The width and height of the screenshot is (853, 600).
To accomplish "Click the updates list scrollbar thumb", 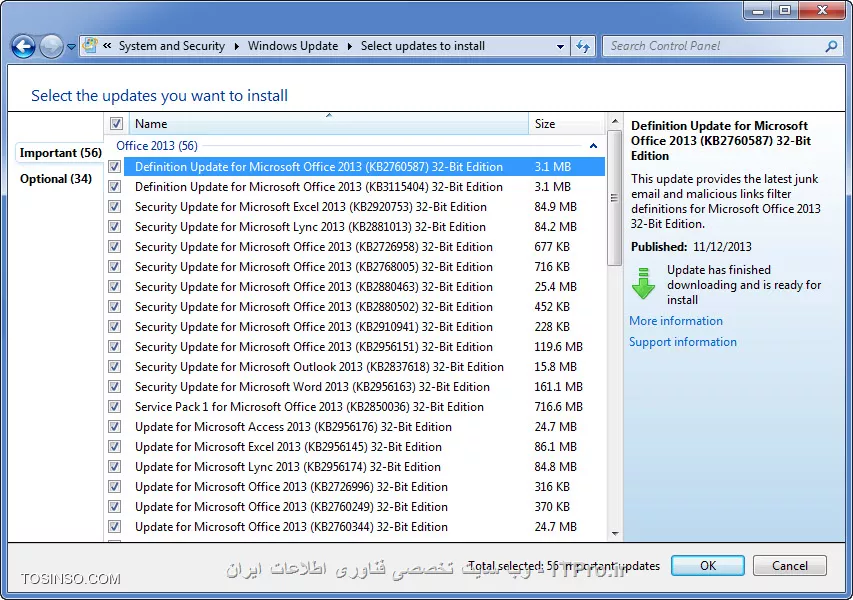I will (615, 198).
